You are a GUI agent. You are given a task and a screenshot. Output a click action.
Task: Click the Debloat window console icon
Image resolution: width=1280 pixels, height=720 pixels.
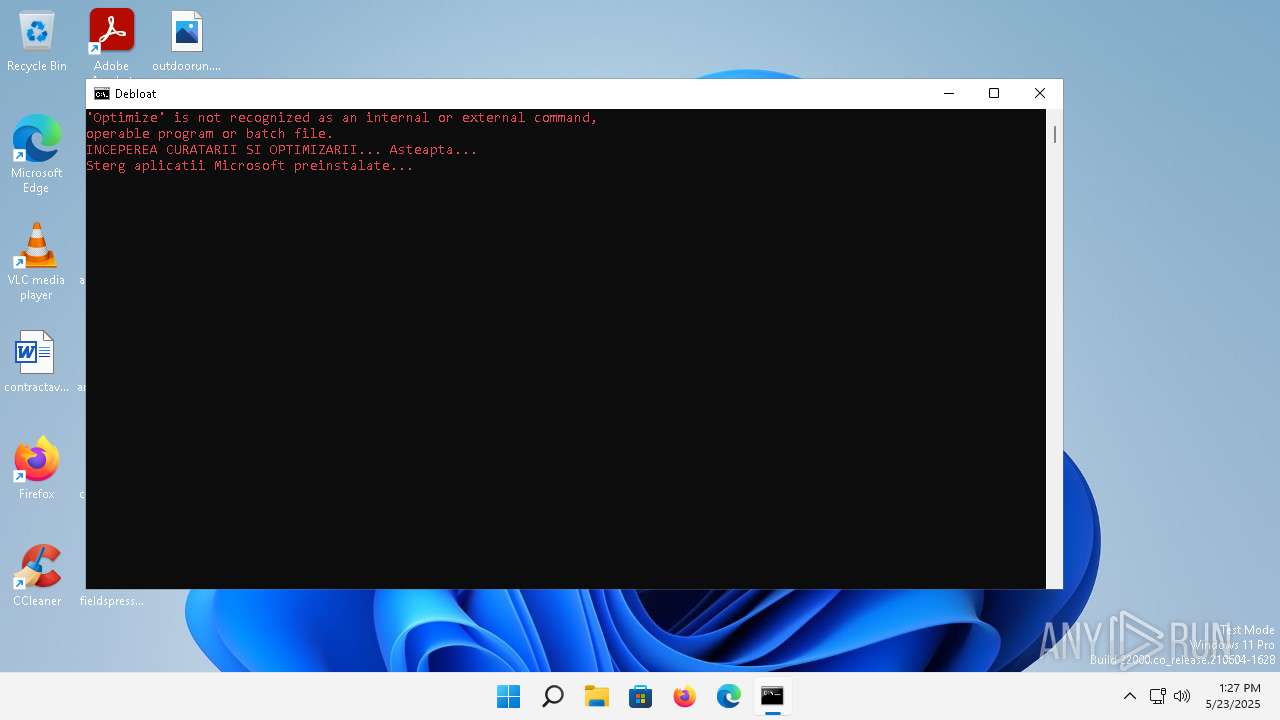[x=101, y=94]
